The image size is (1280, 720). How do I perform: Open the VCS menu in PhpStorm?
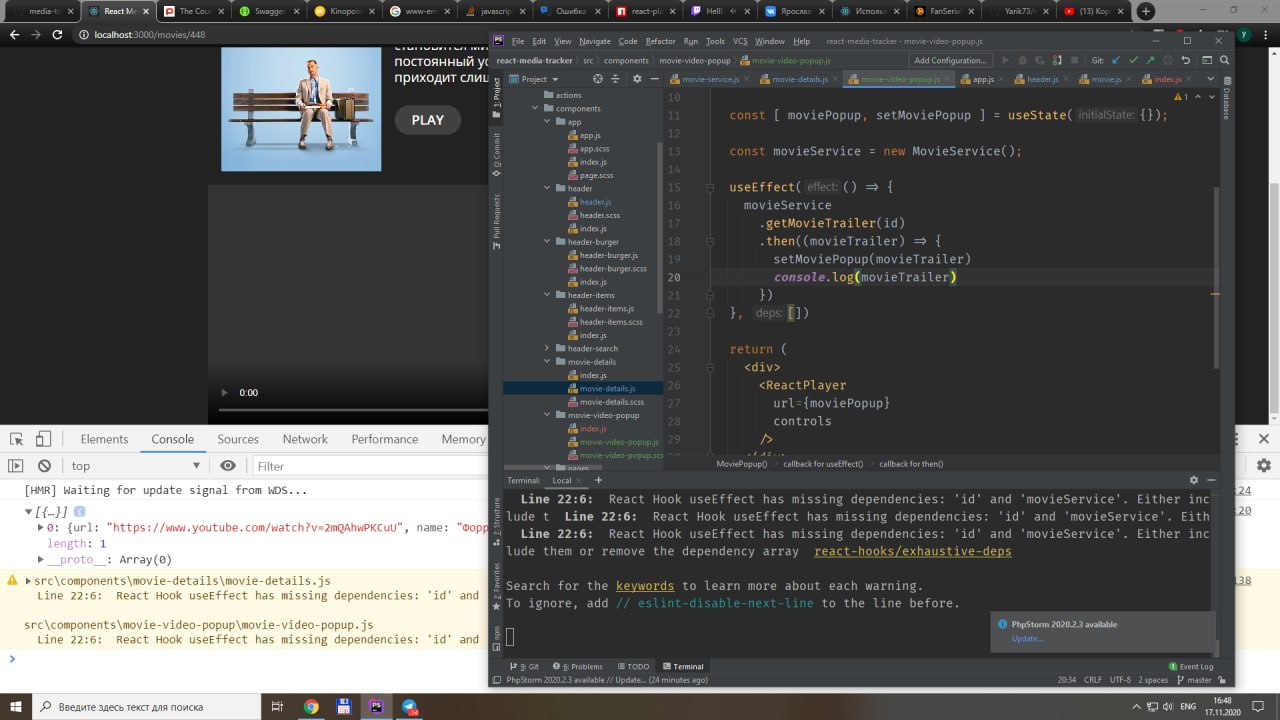[x=740, y=42]
